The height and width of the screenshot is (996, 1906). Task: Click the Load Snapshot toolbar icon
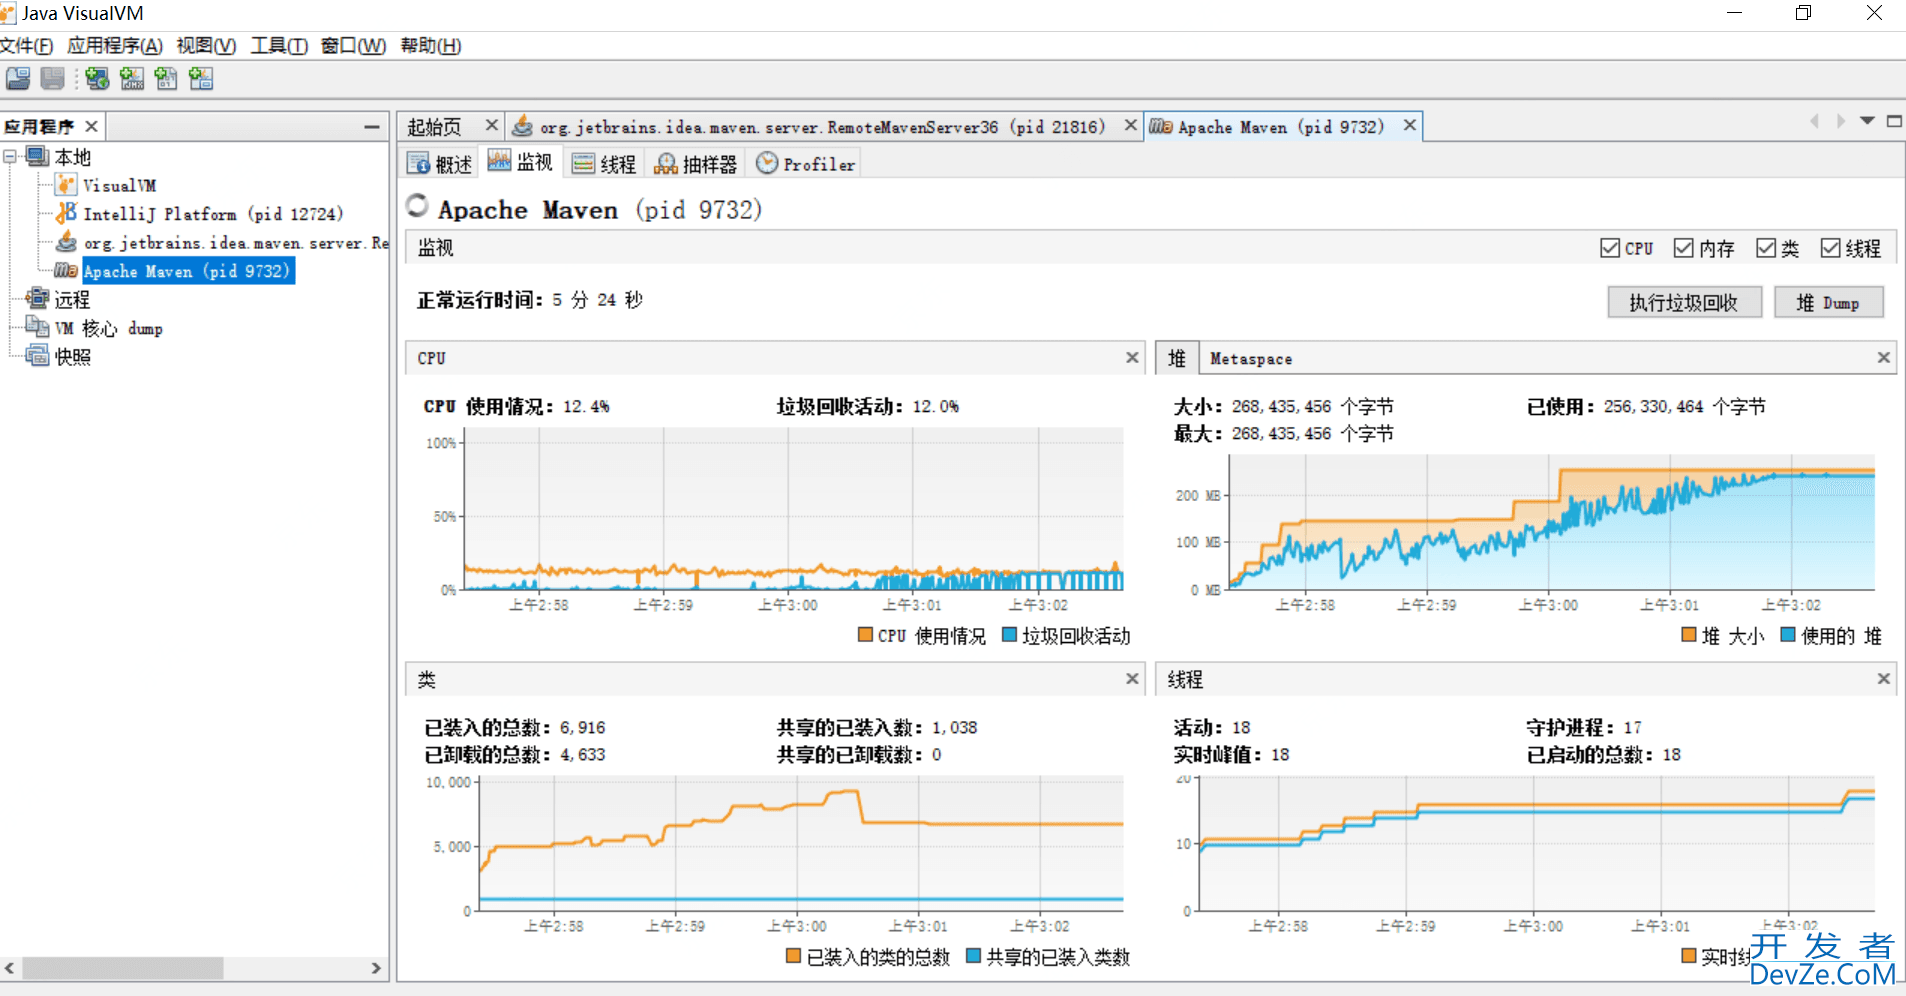point(18,79)
